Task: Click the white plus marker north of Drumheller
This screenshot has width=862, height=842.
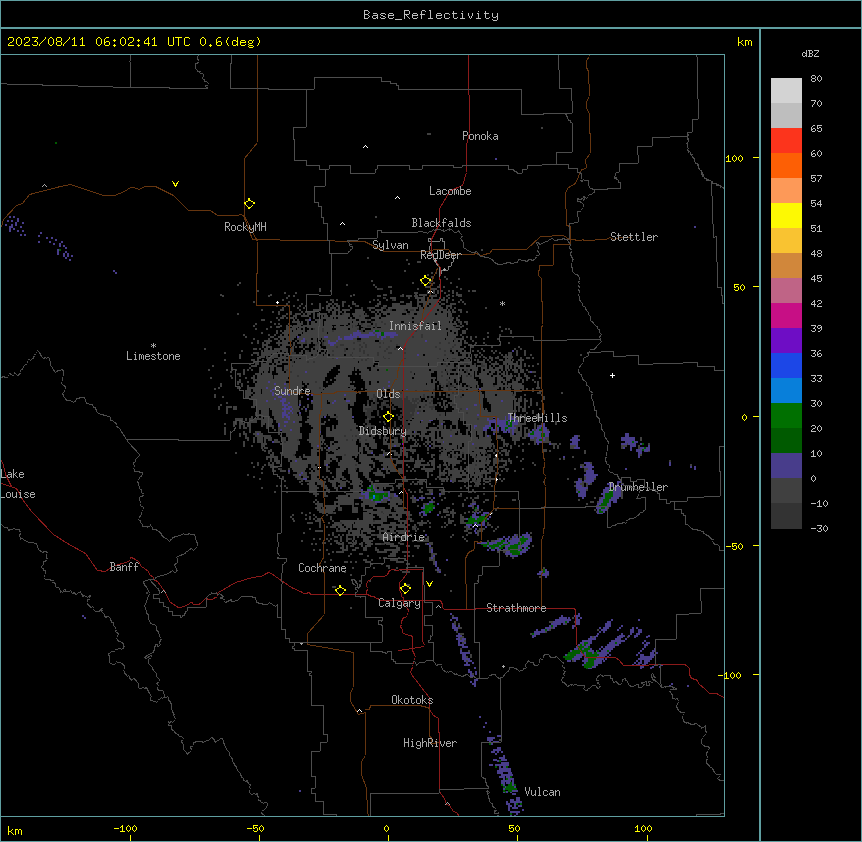Action: [612, 375]
